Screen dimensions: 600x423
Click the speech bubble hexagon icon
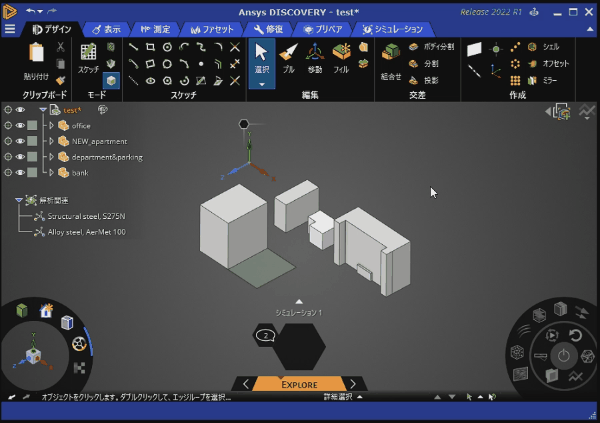pyautogui.click(x=265, y=336)
